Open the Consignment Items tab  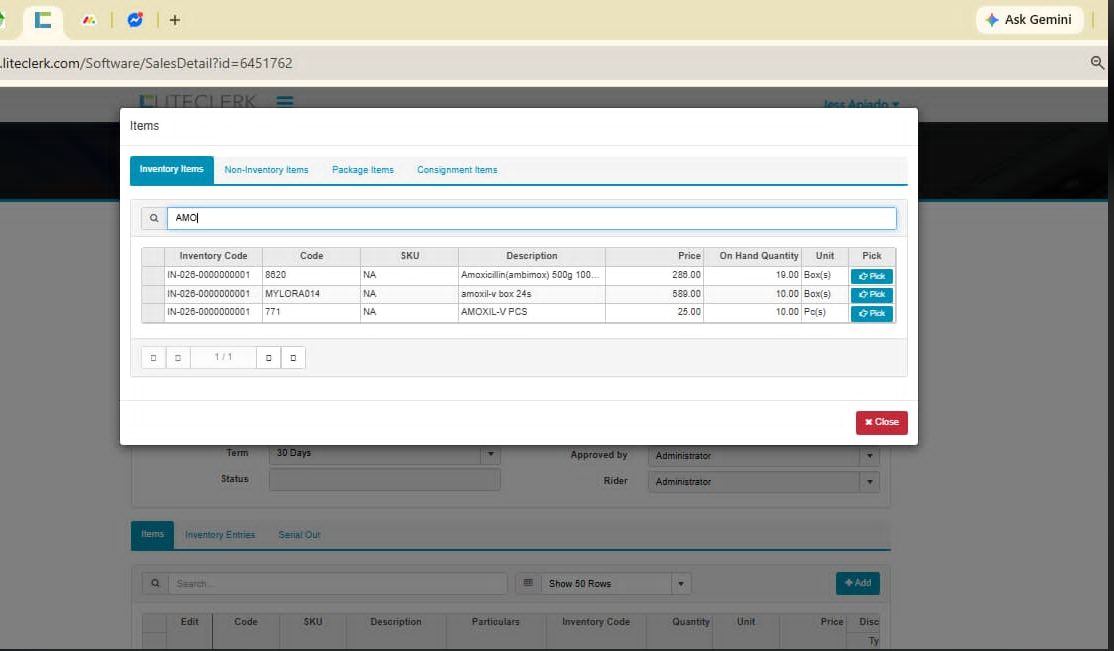[x=457, y=170]
